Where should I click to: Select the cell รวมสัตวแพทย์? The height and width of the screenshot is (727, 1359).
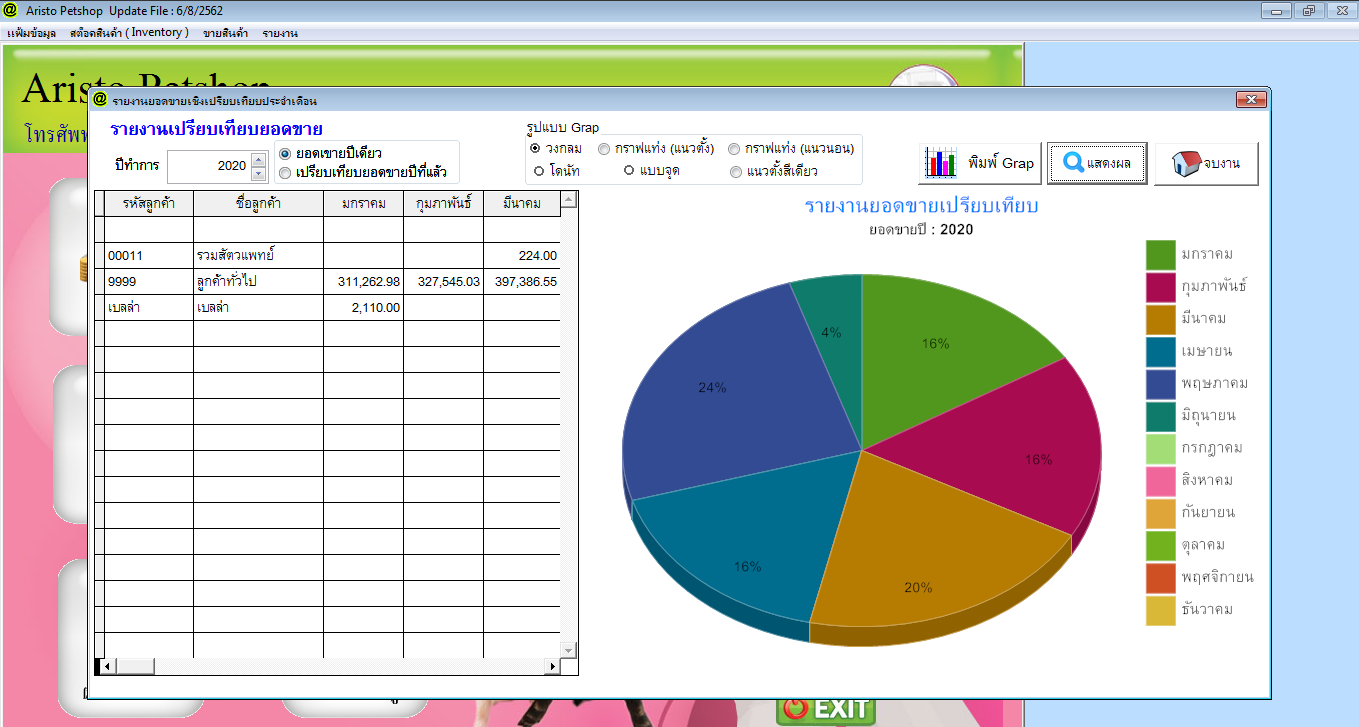[258, 256]
